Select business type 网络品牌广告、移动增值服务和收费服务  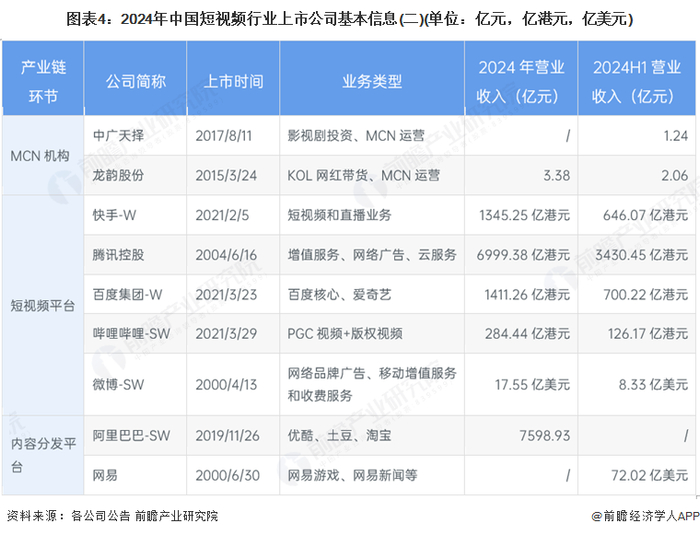372,384
